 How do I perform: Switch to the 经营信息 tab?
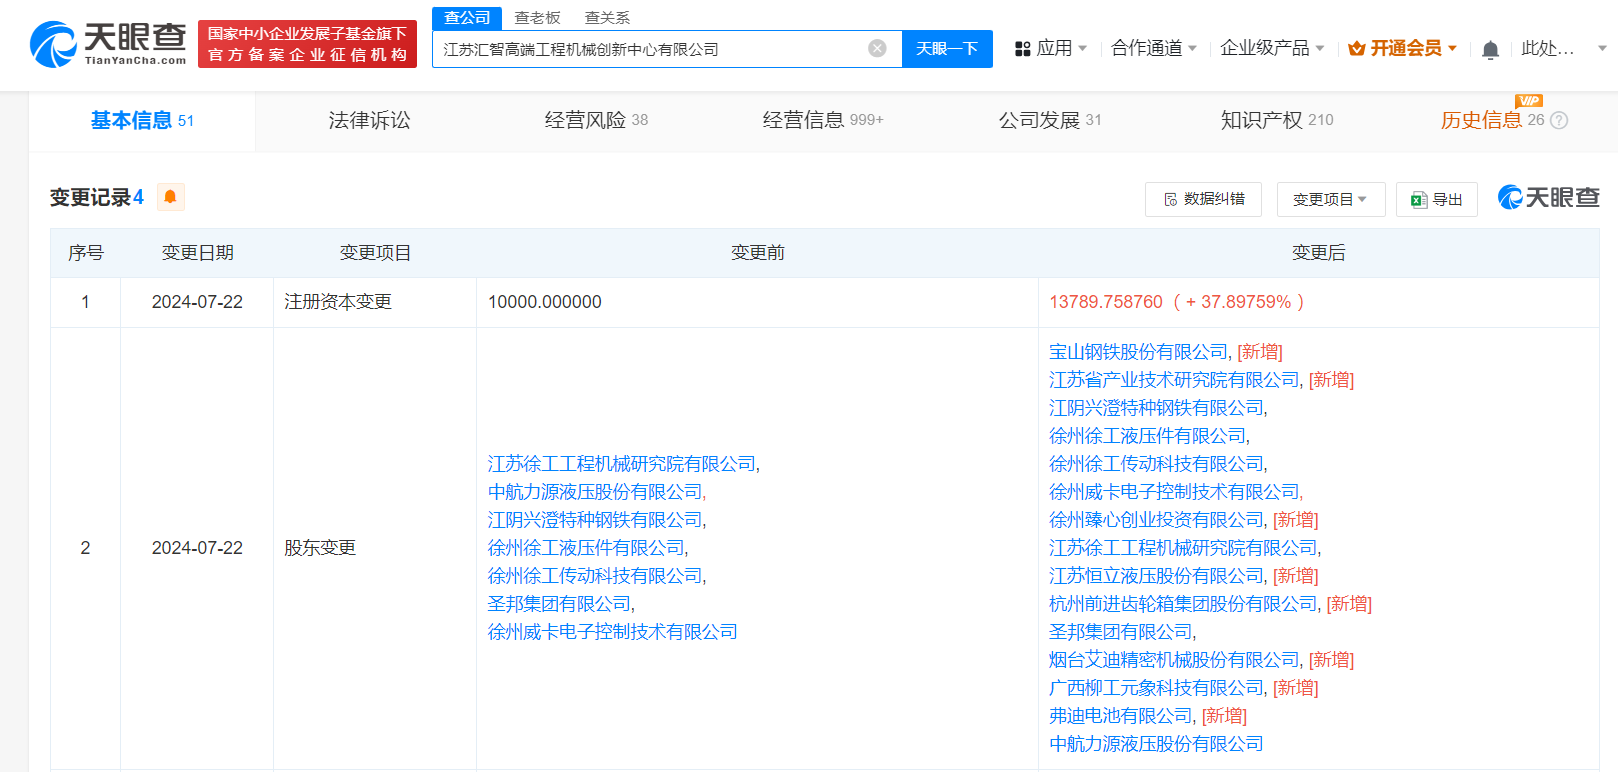(x=823, y=121)
